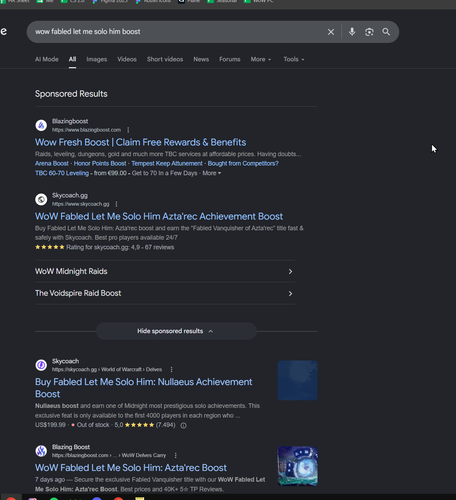Start voice search with the microphone icon

pos(352,32)
